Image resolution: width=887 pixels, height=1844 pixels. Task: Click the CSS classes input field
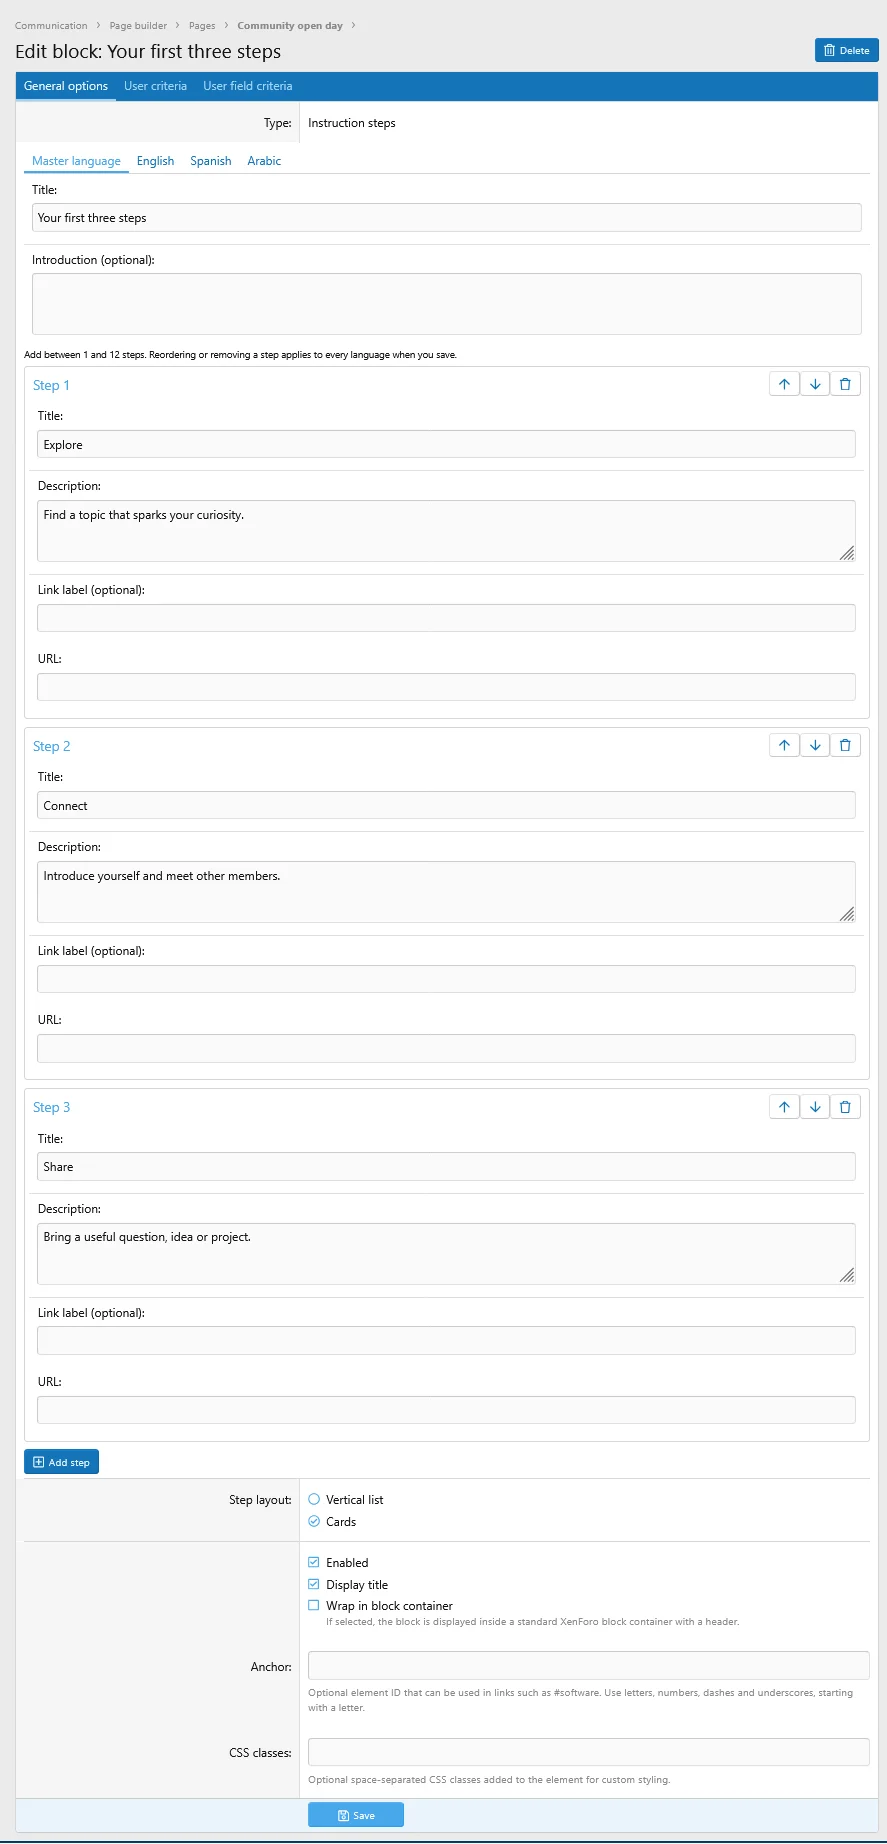pos(589,1752)
